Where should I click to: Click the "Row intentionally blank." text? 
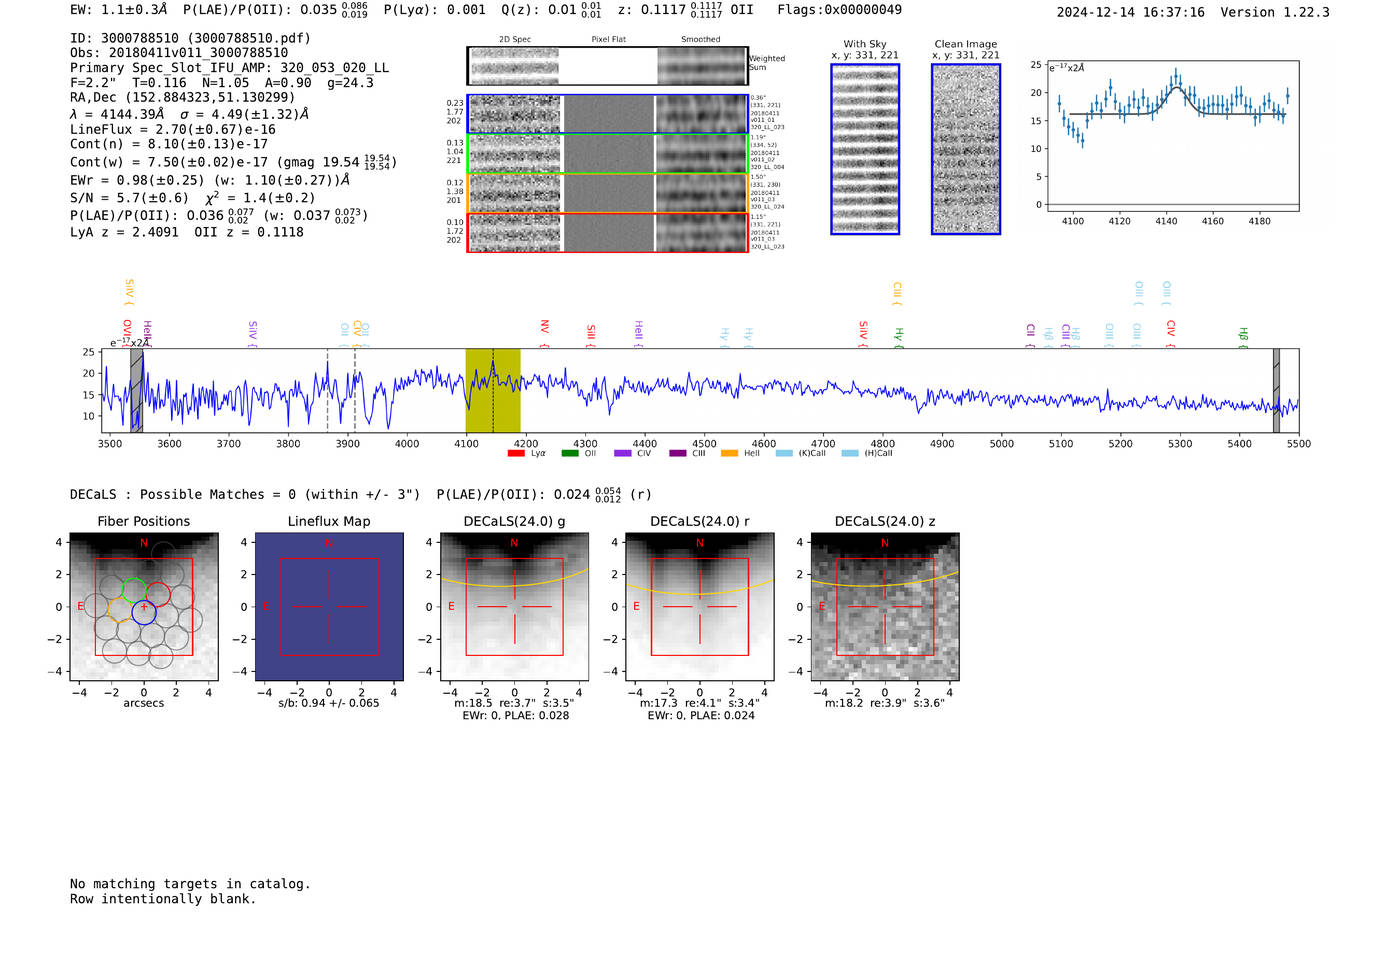point(163,899)
